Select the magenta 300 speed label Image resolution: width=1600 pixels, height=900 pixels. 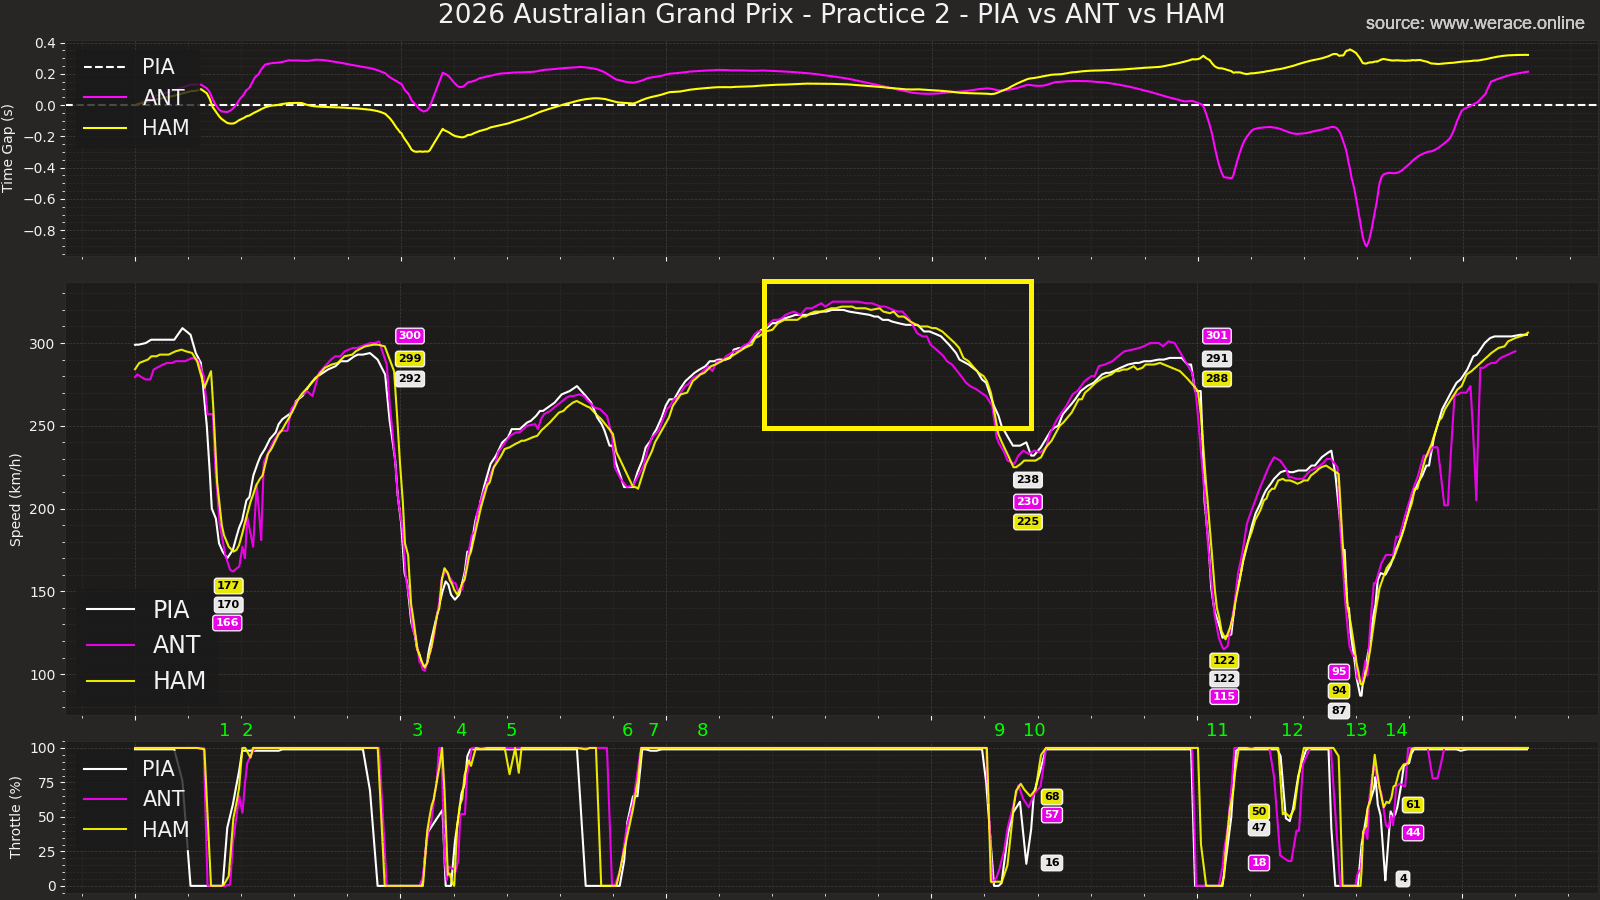(x=408, y=336)
